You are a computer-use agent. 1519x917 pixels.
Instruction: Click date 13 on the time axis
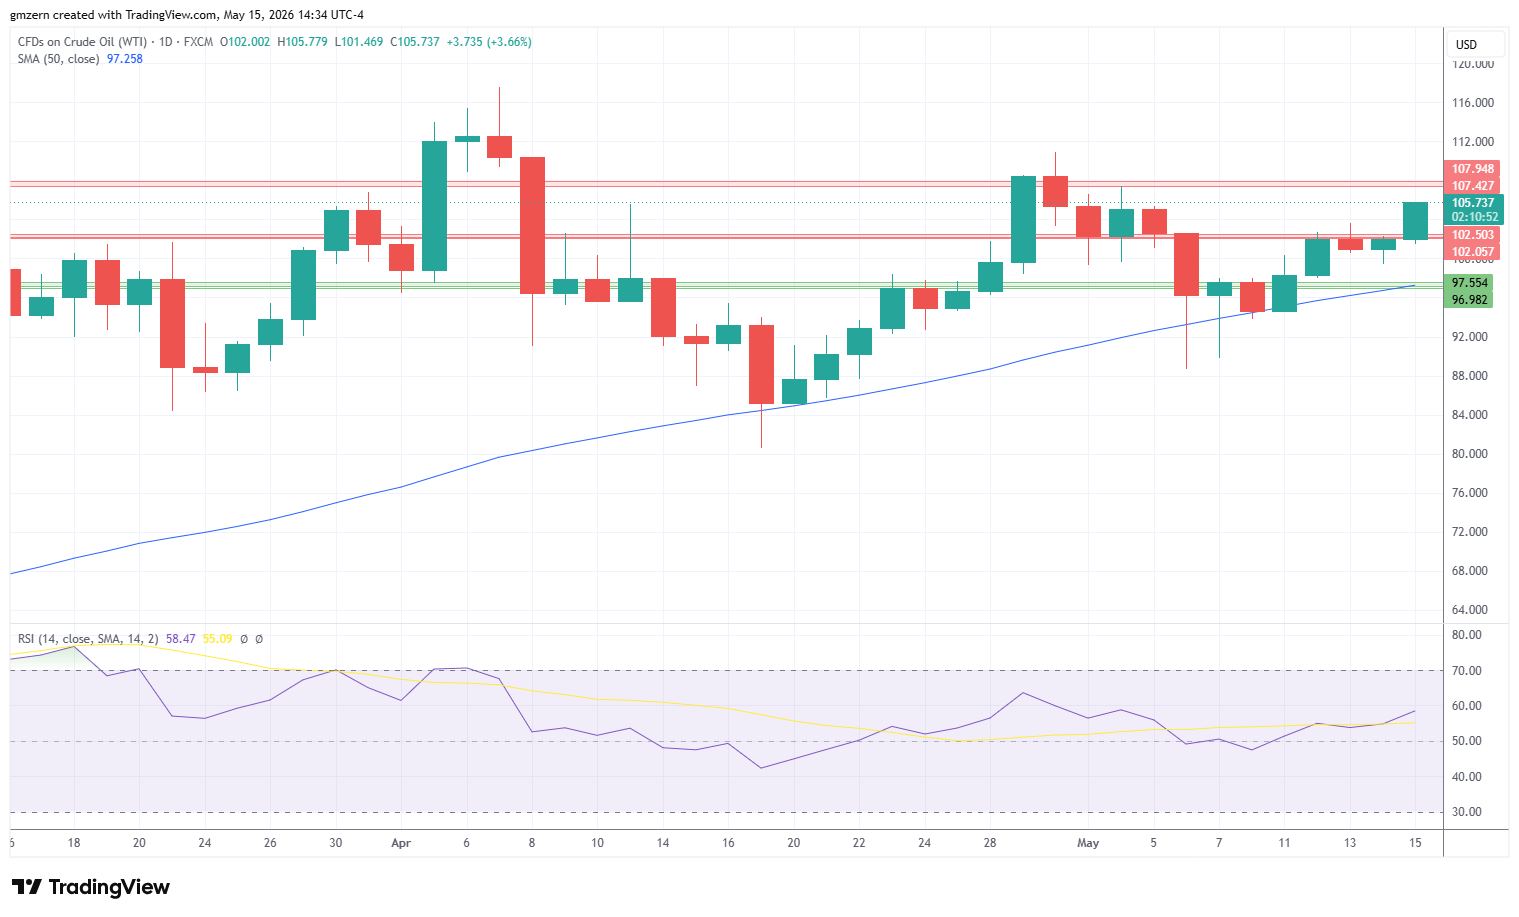(1350, 843)
